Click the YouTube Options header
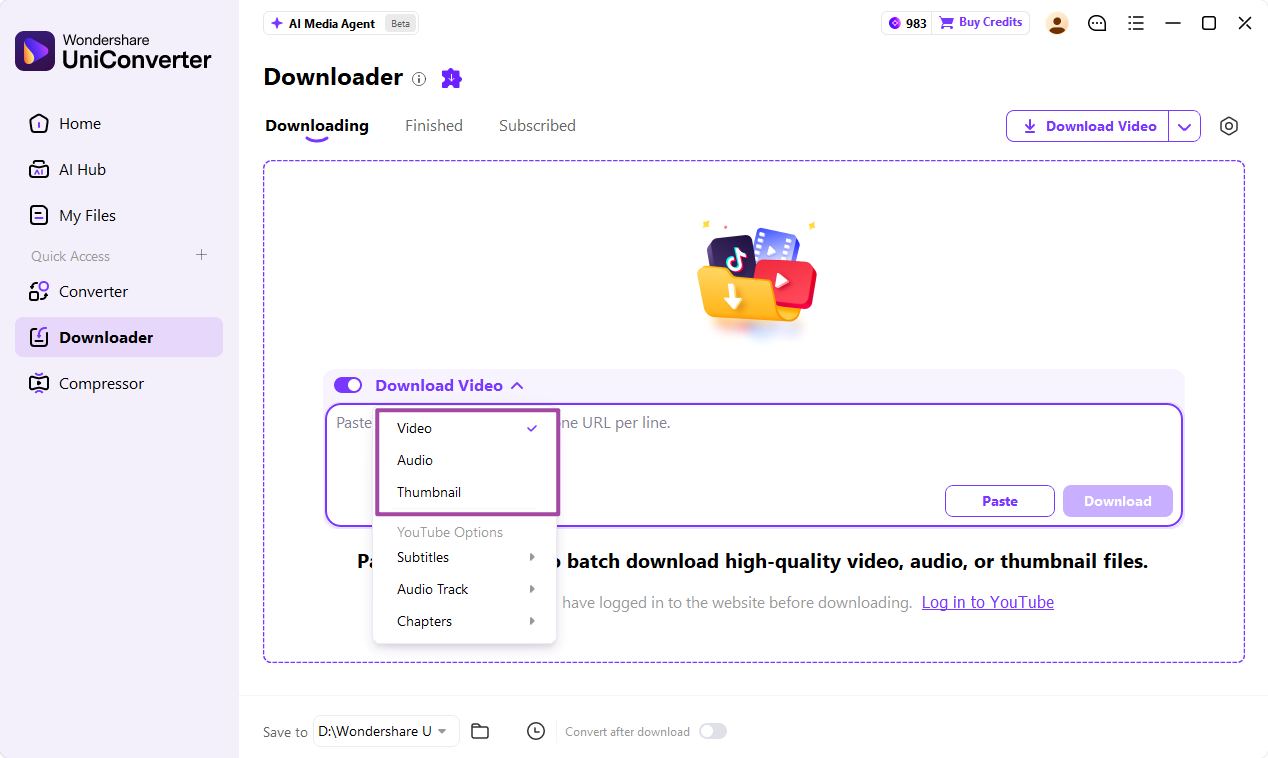Viewport: 1268px width, 758px height. click(450, 532)
